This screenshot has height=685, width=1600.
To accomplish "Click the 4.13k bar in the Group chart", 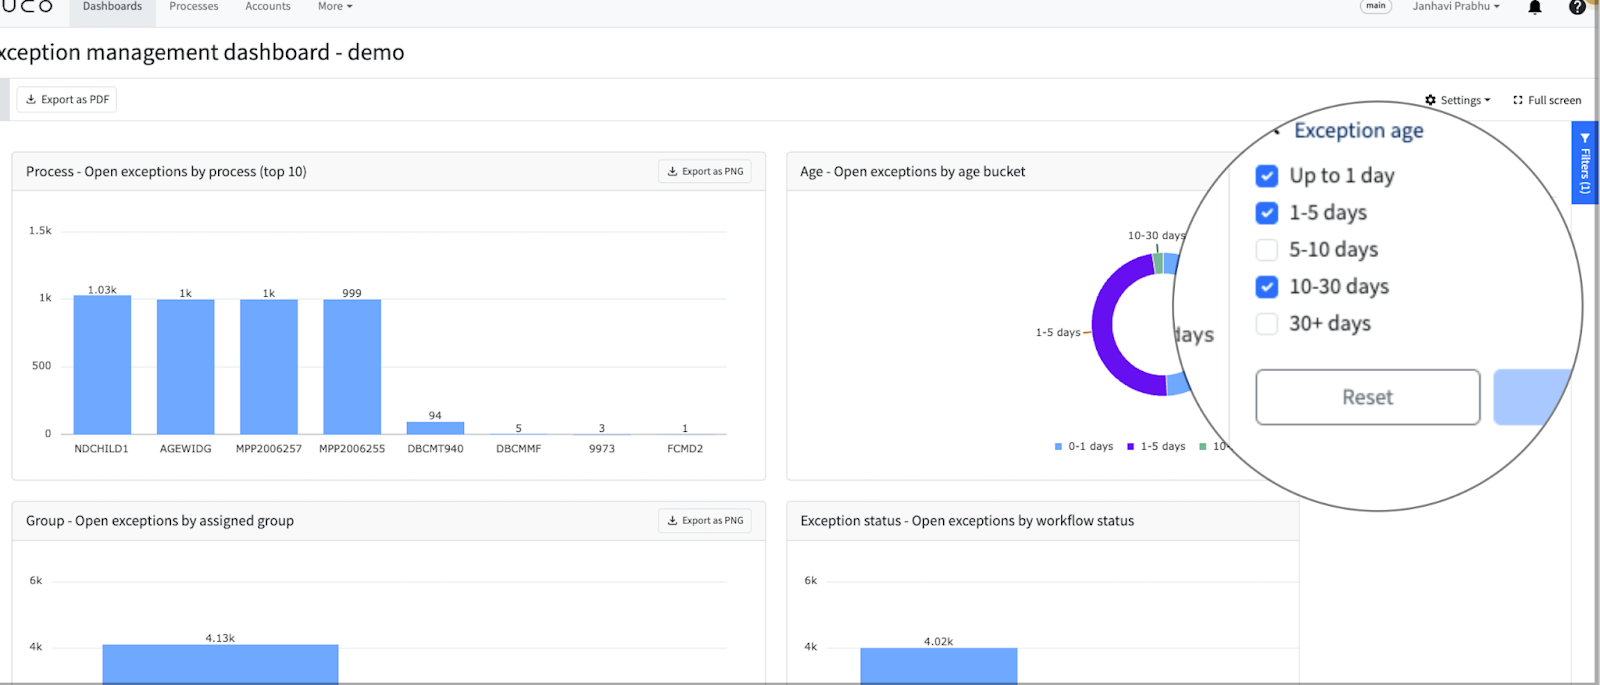I will [220, 664].
